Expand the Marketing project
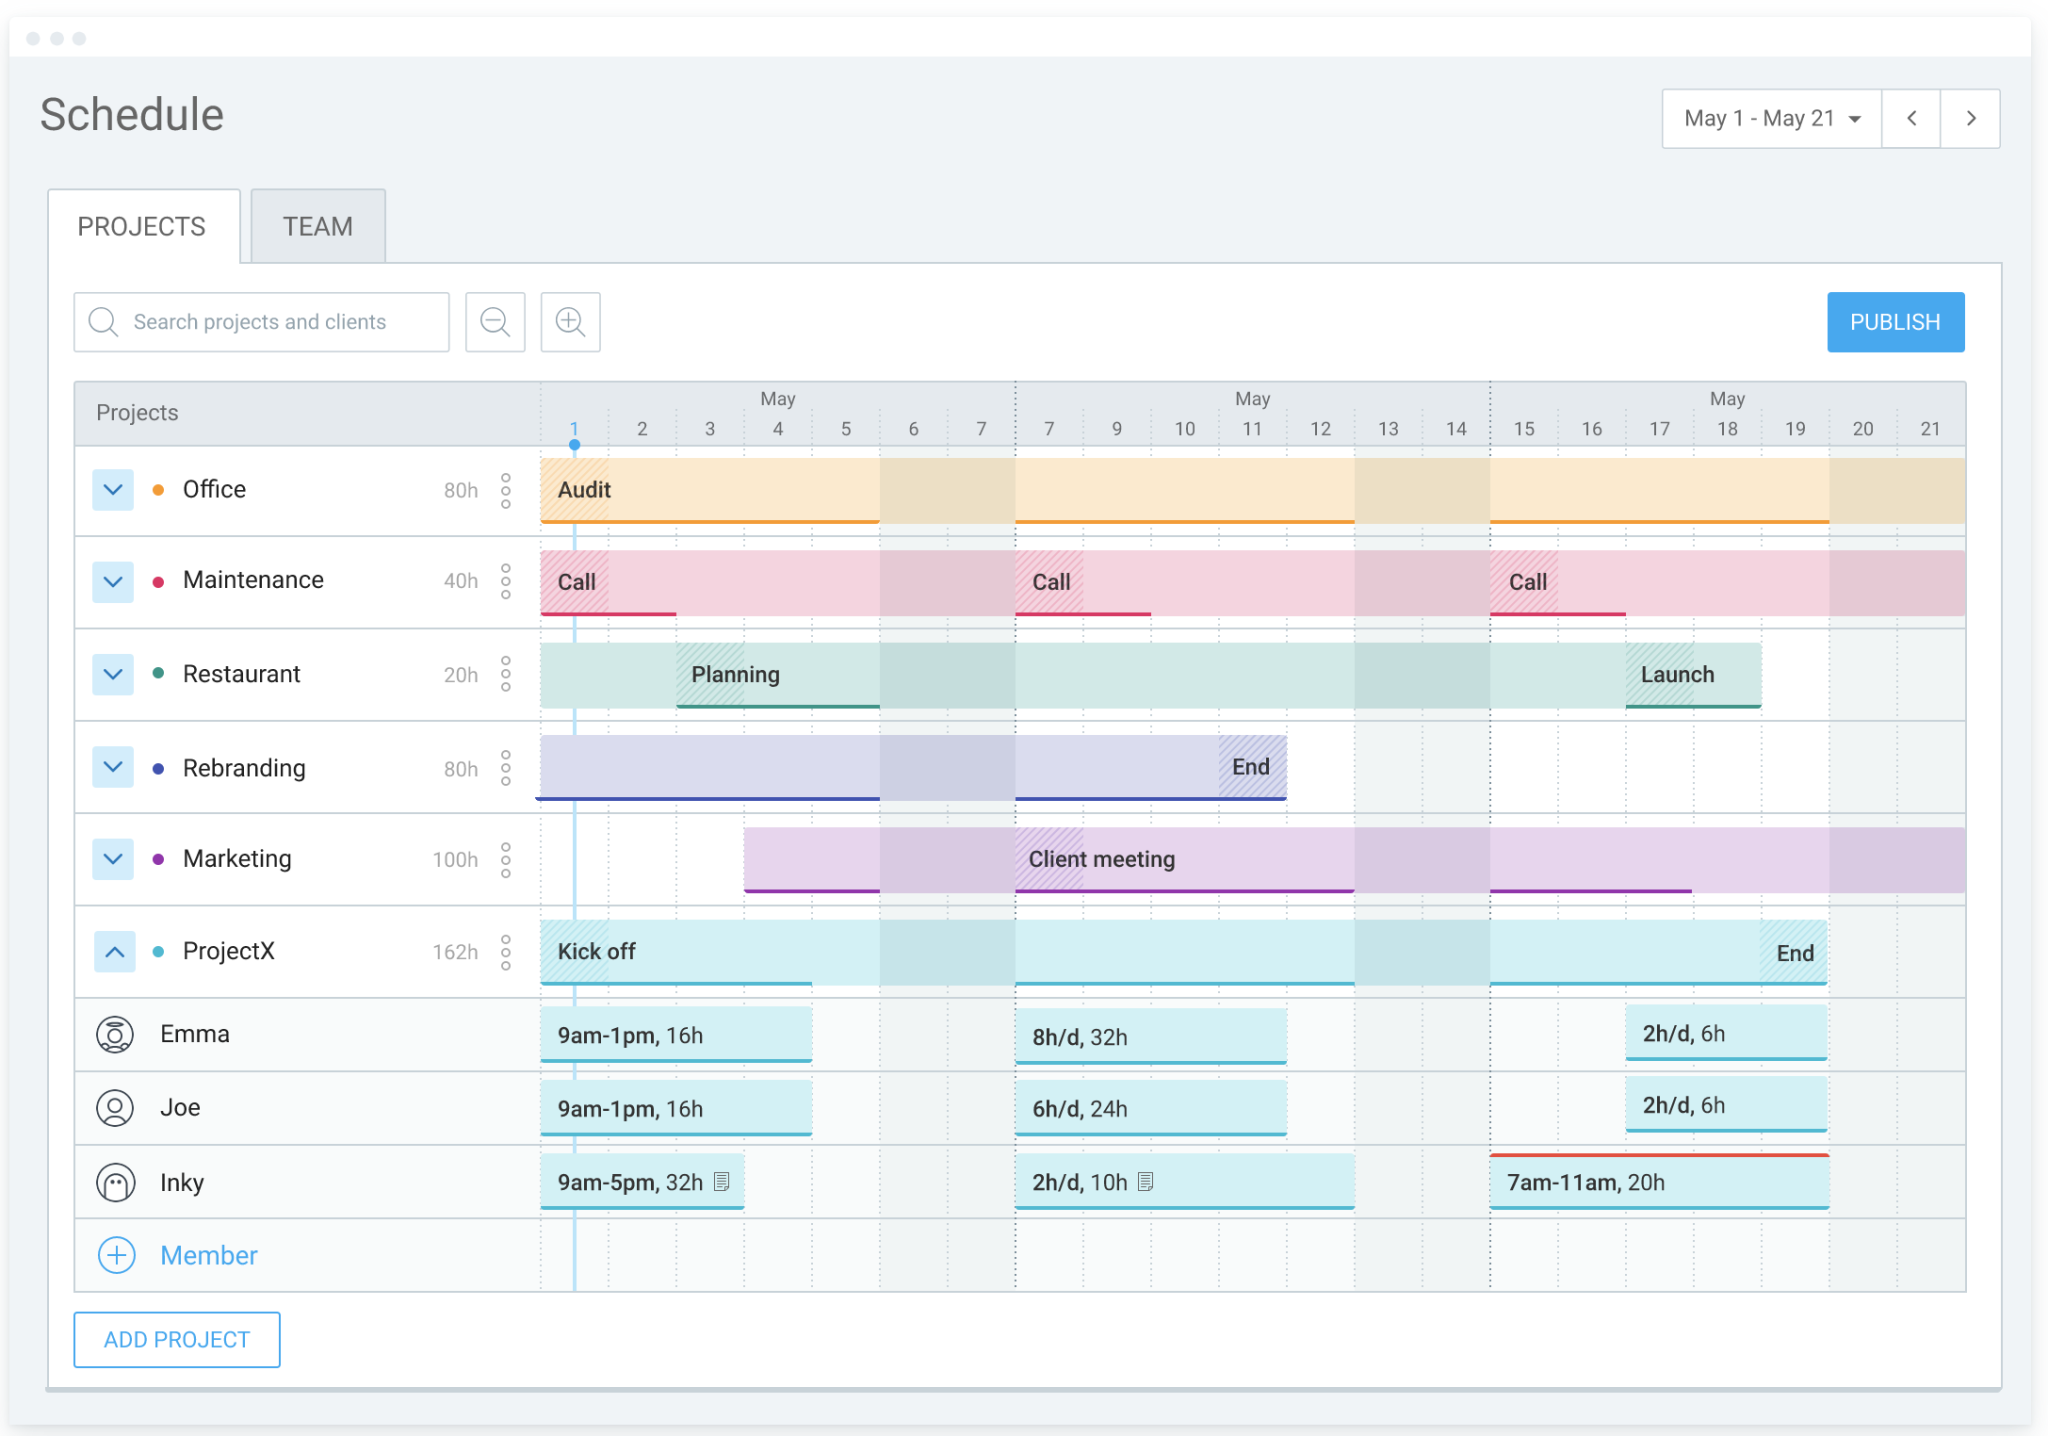The width and height of the screenshot is (2048, 1436). [x=112, y=858]
